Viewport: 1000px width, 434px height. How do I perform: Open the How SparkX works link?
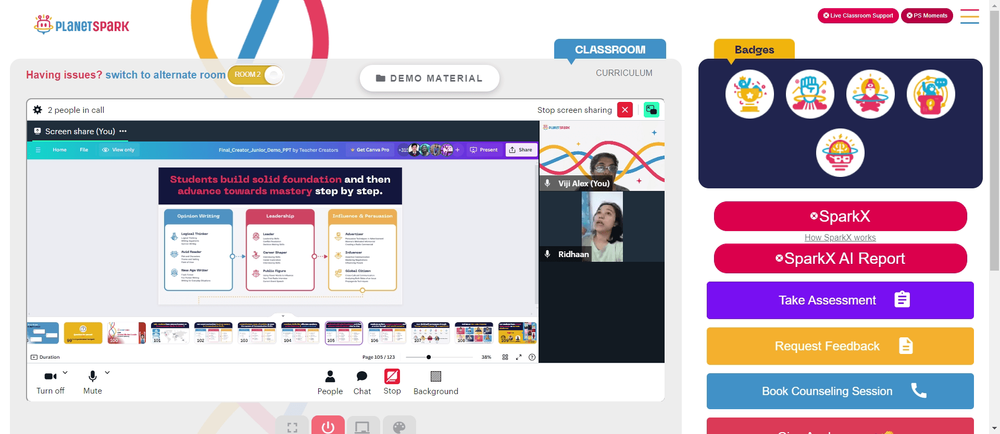pyautogui.click(x=840, y=238)
